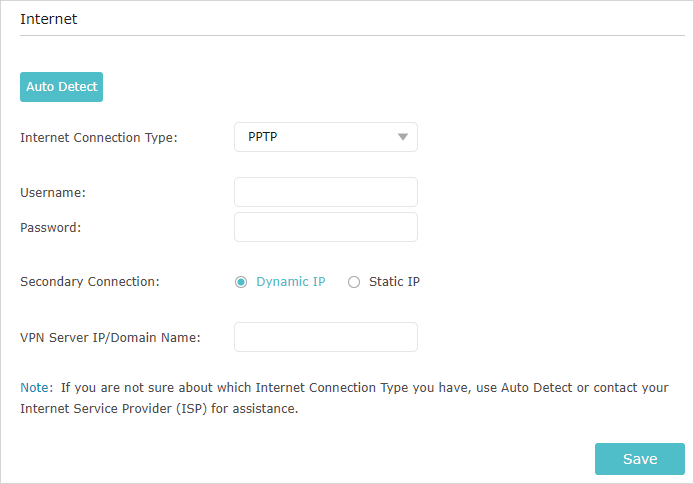Focus the VPN Server IP/Domain Name field
Image resolution: width=694 pixels, height=484 pixels.
click(326, 337)
